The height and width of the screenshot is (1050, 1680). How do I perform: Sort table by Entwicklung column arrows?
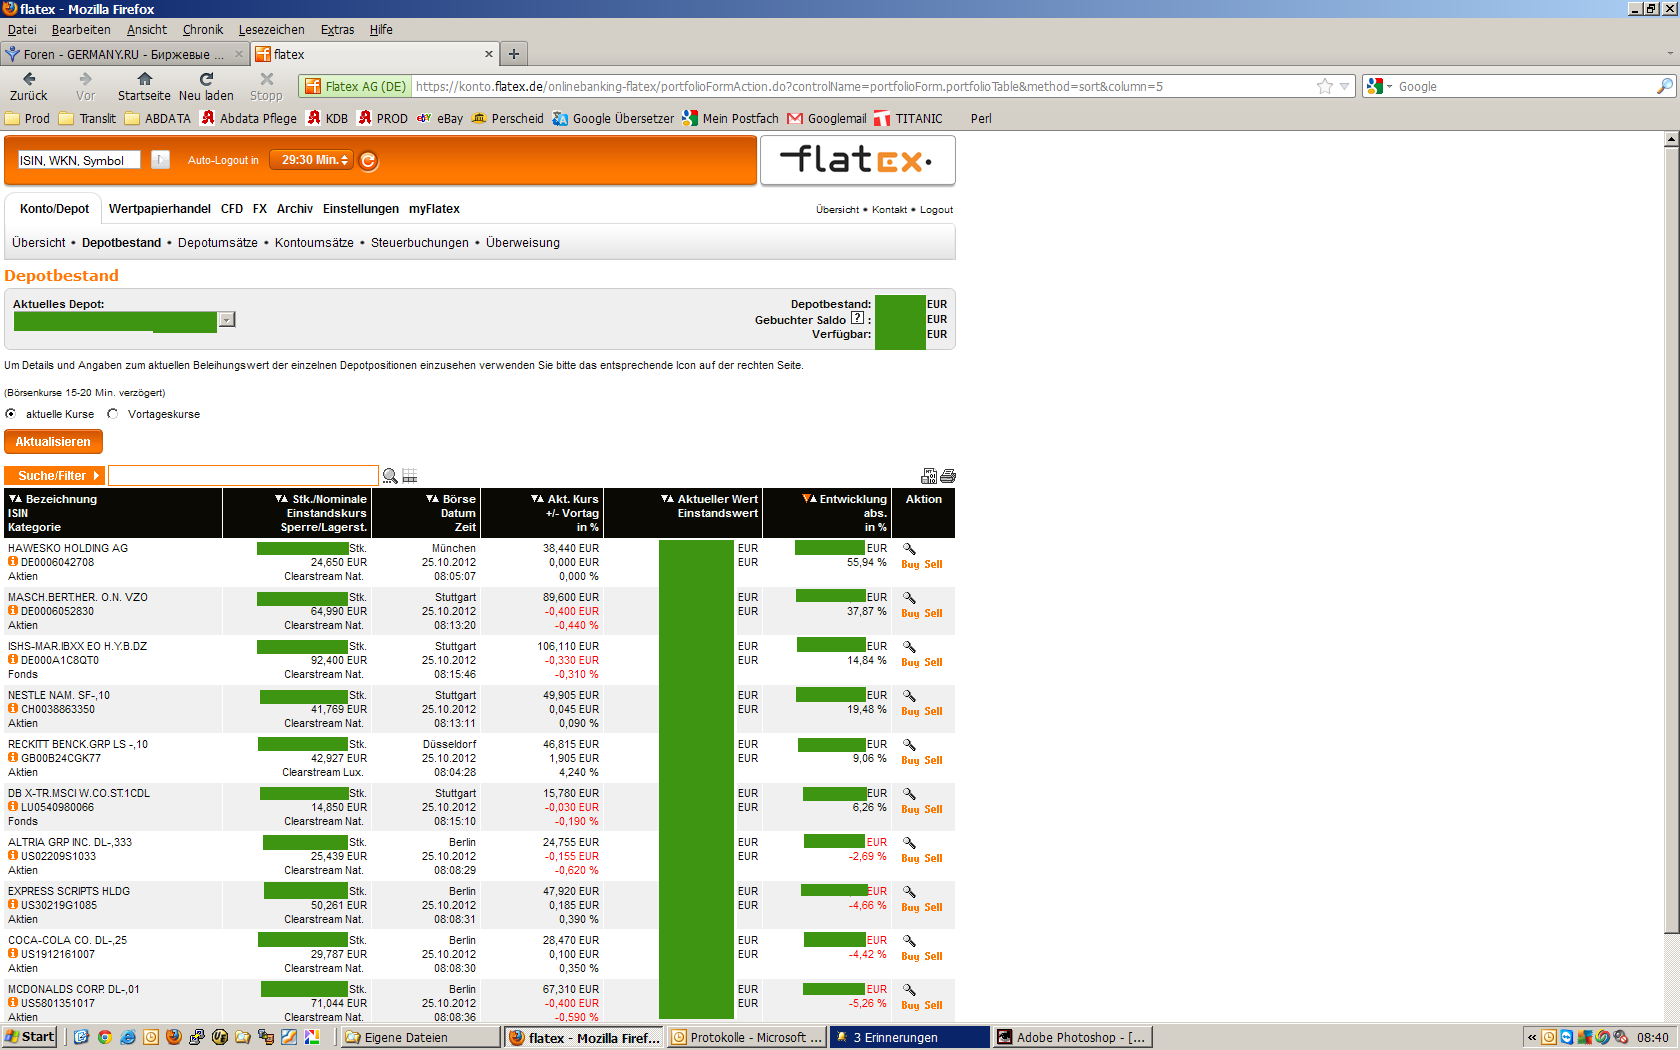tap(810, 499)
